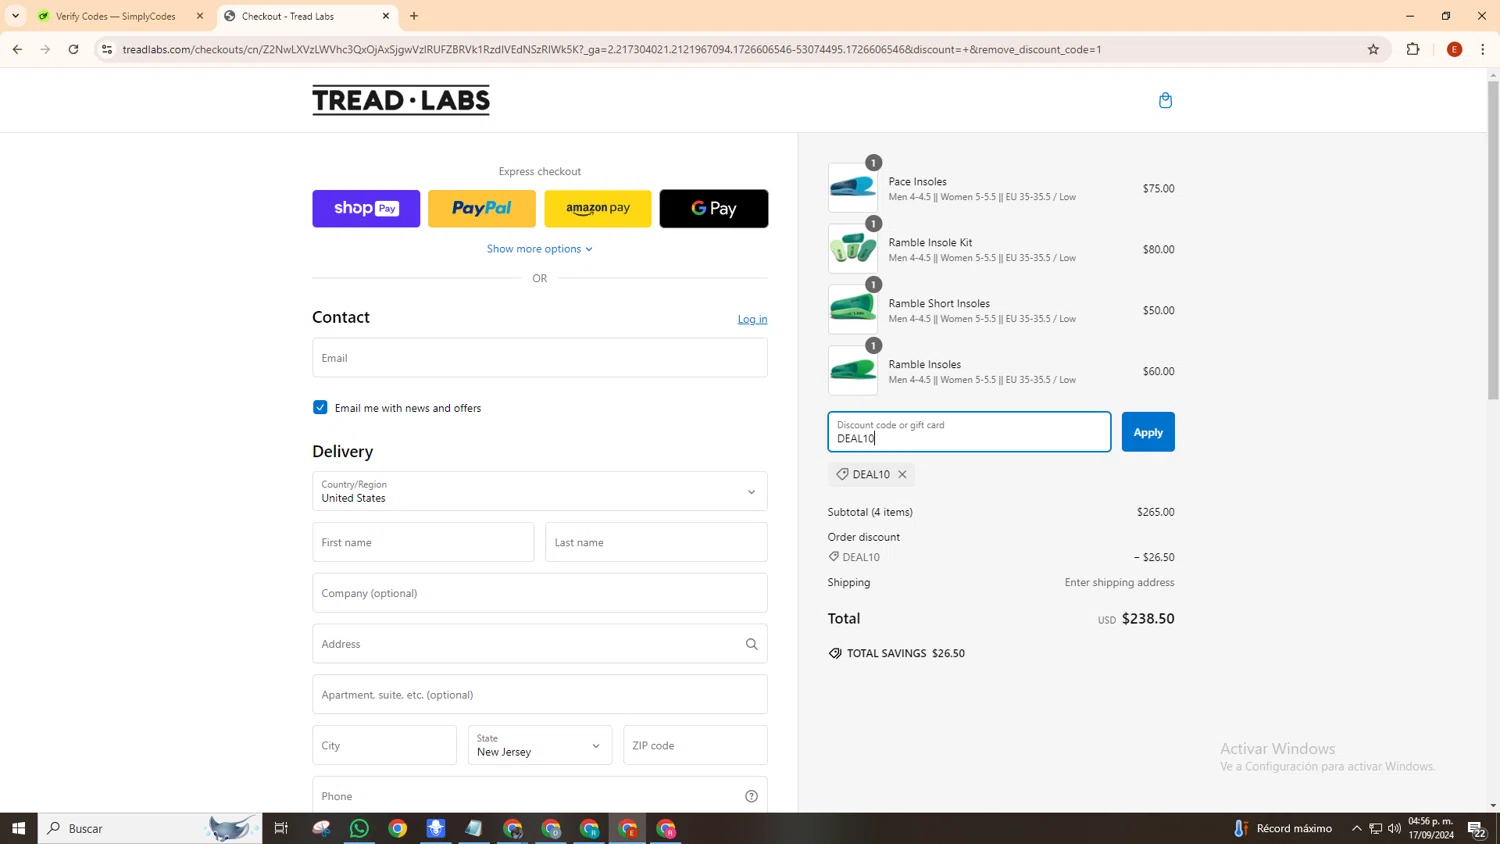1500x844 pixels.
Task: Click the browser address bar URL
Action: pos(612,49)
